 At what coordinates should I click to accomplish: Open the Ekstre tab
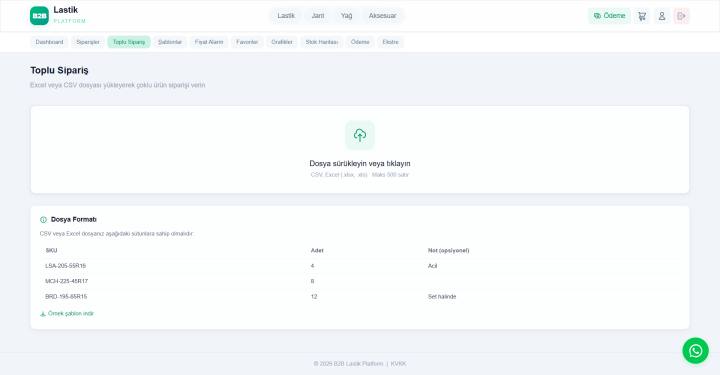390,42
